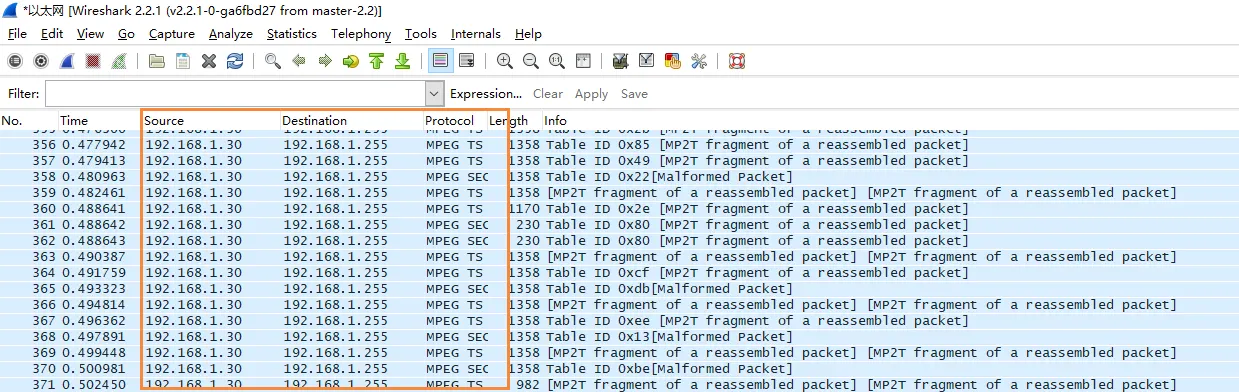Jump to the last packet icon
The image size is (1239, 392).
403,61
